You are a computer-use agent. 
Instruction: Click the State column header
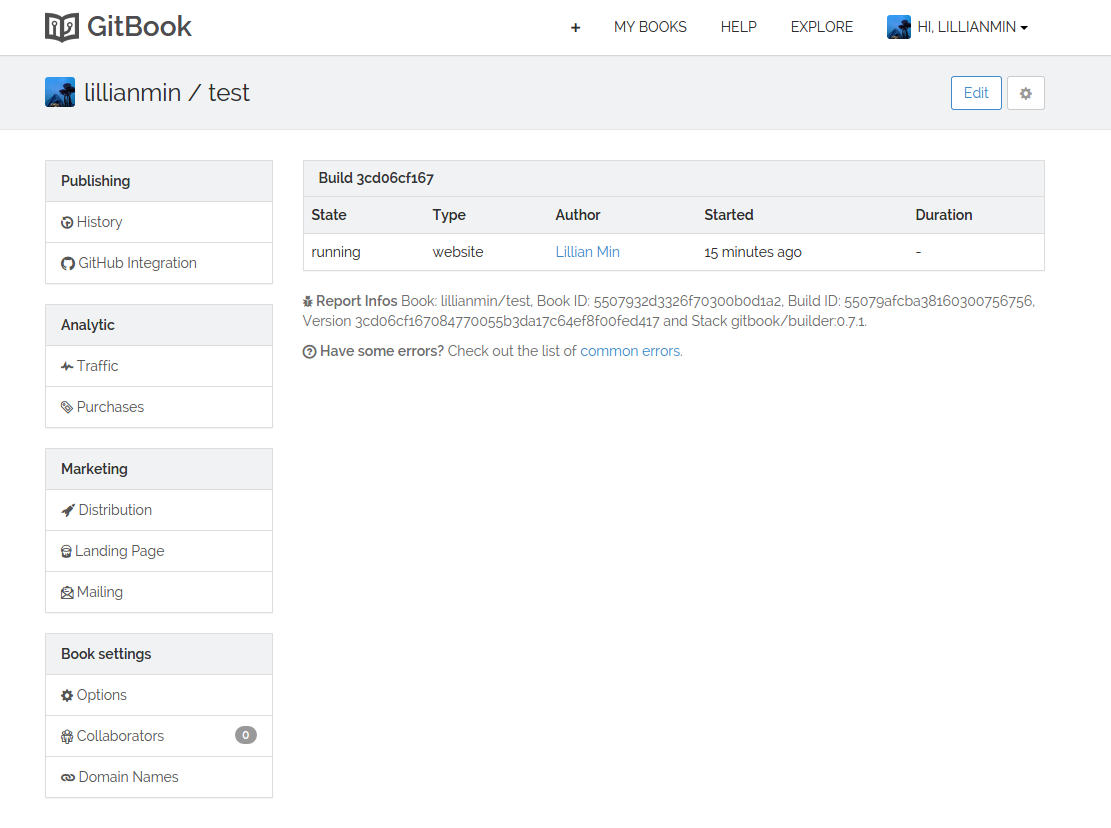329,215
